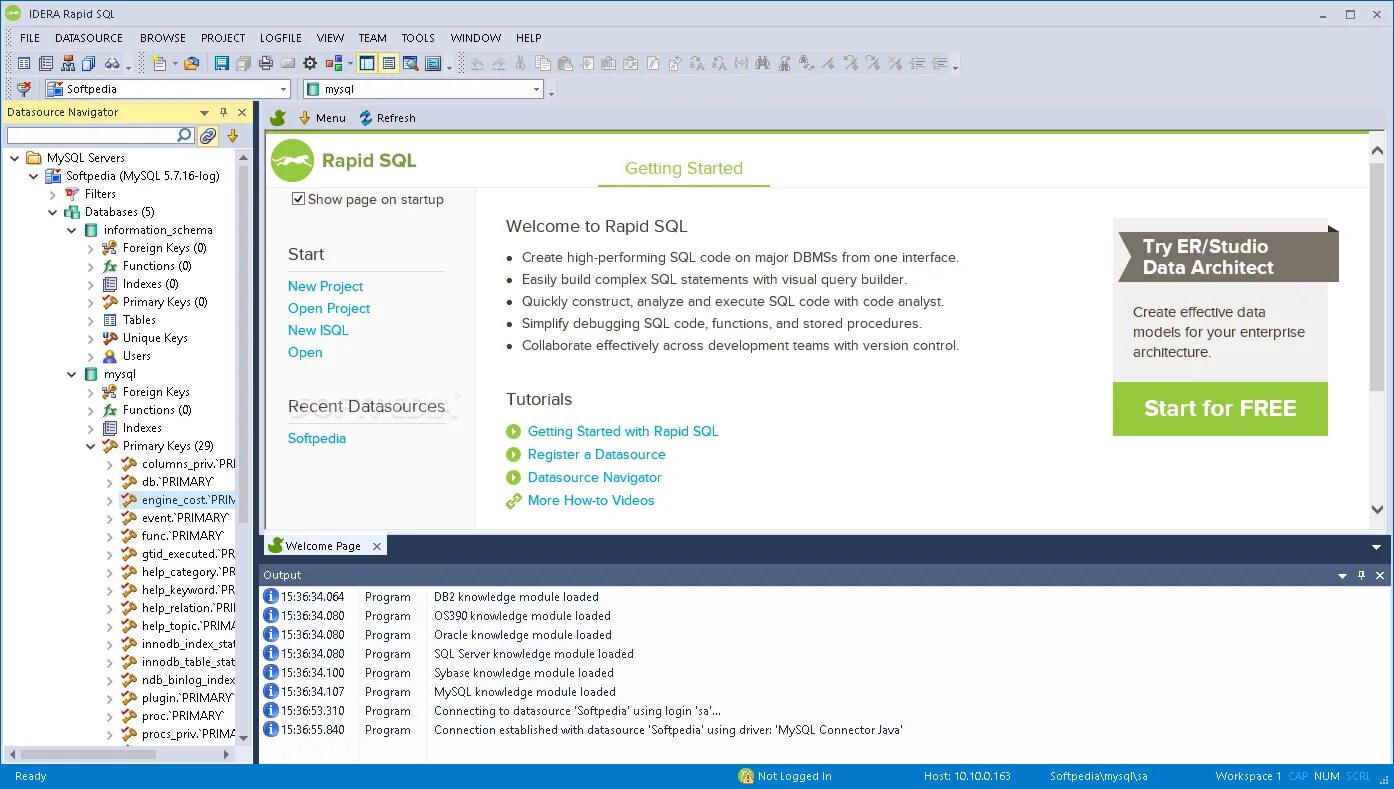Open the LOGFILE menu

281,38
